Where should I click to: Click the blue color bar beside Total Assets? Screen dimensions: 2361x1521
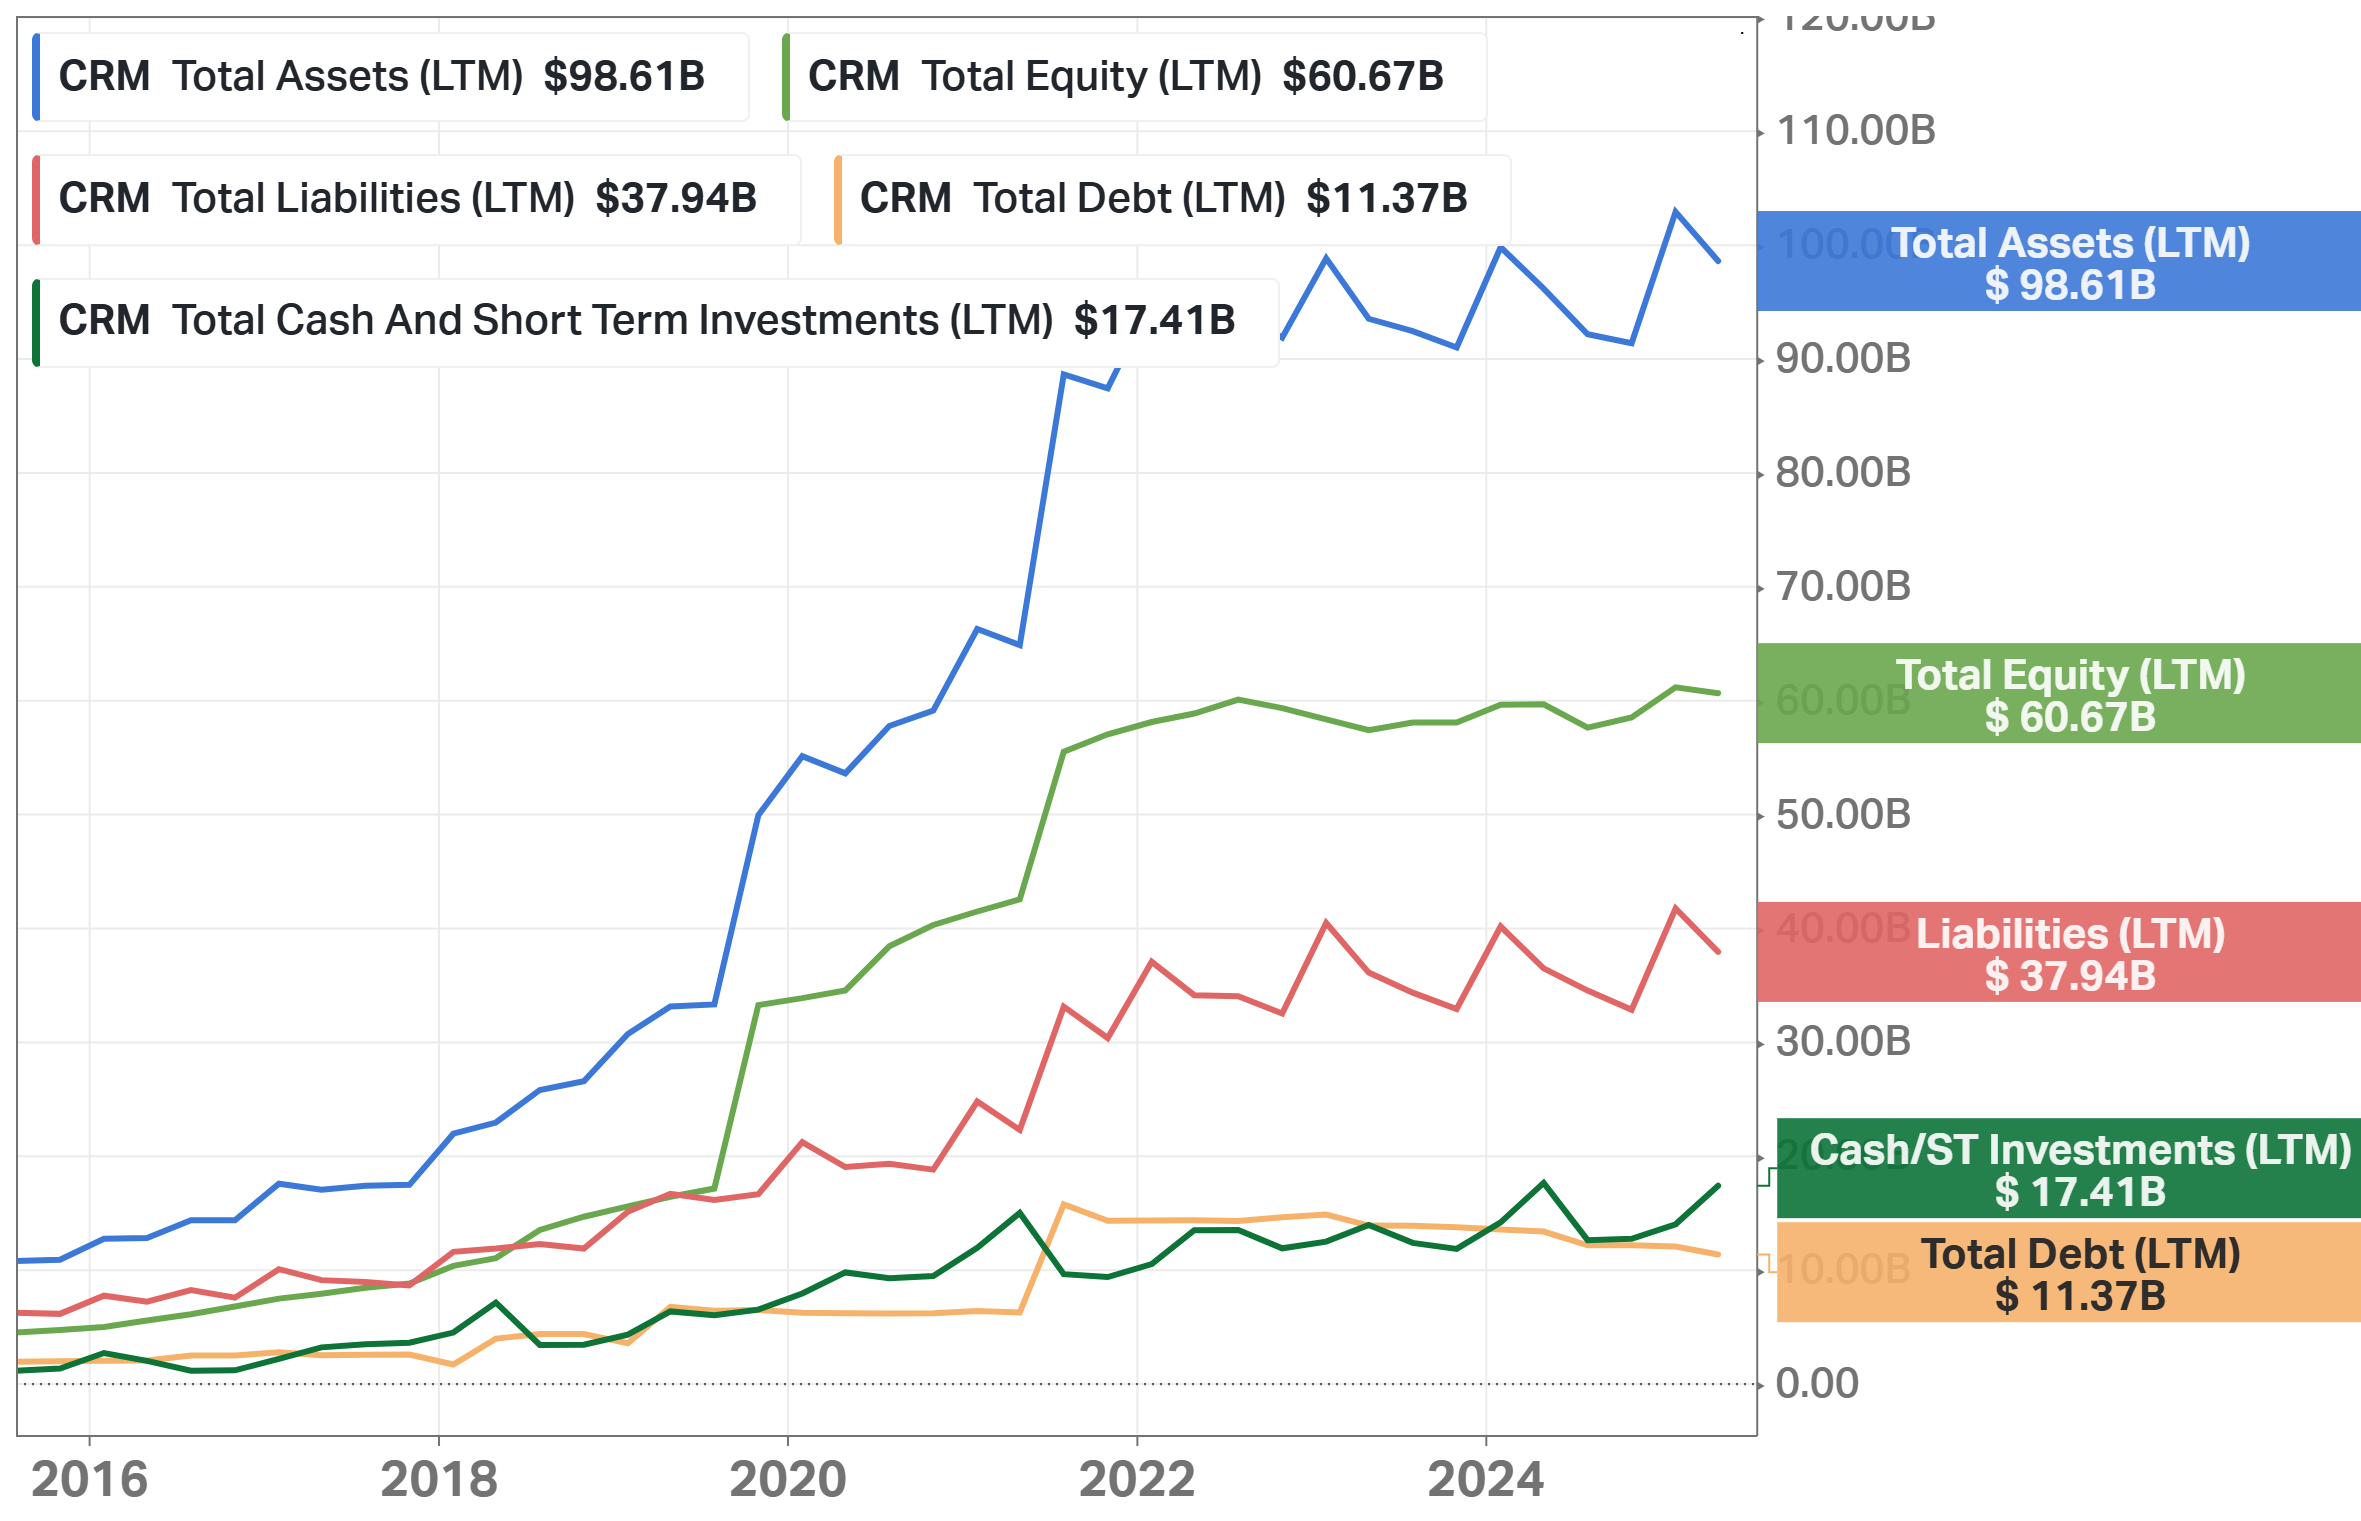tap(36, 77)
